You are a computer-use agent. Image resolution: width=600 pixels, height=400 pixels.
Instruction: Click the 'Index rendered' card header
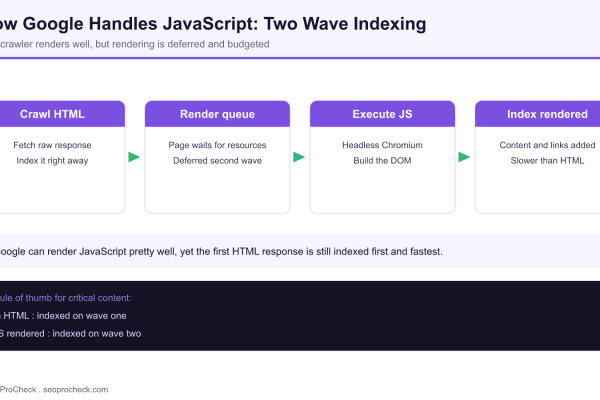538,114
